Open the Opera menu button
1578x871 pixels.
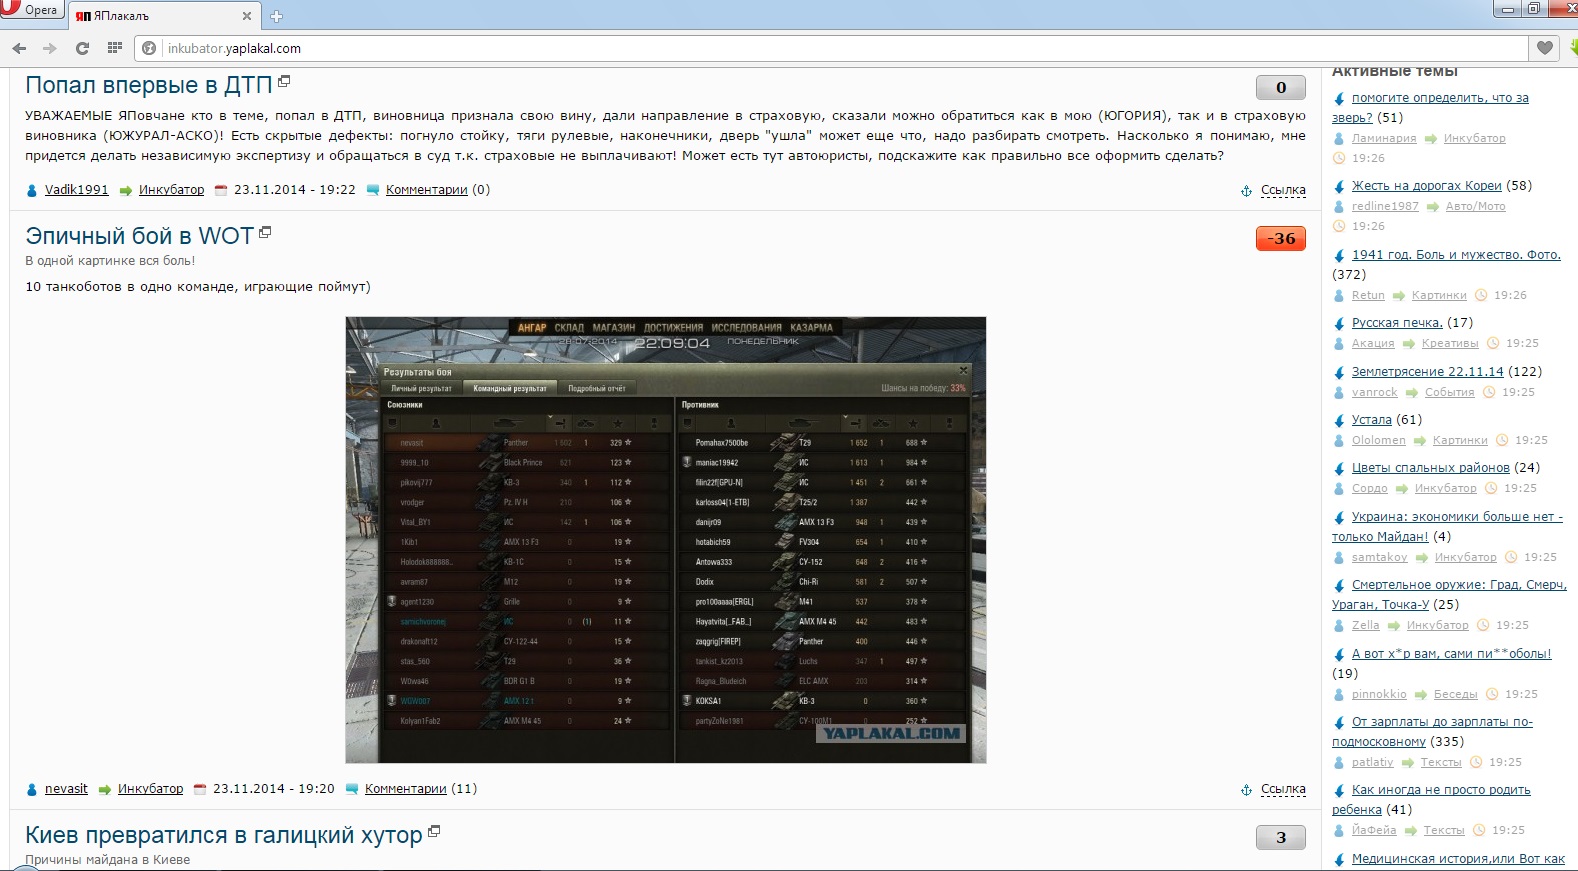(32, 10)
